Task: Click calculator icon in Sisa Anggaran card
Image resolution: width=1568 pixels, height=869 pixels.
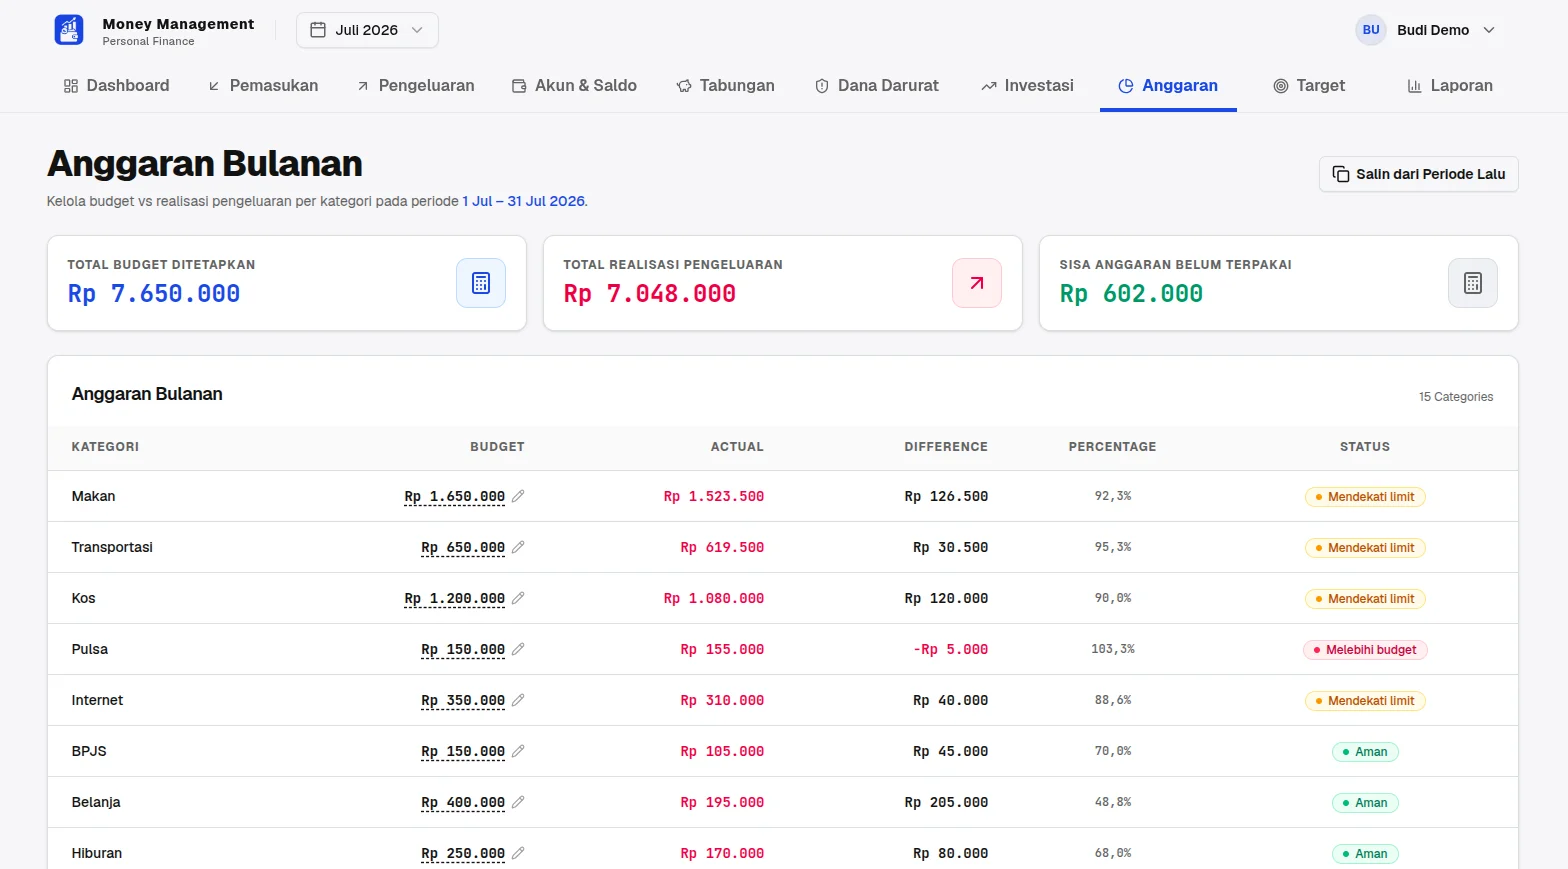Action: coord(1473,283)
